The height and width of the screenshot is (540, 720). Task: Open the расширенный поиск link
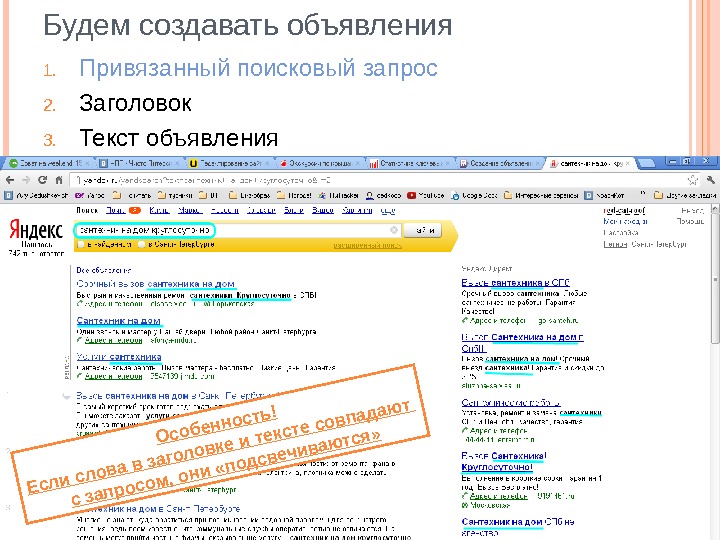click(x=367, y=245)
